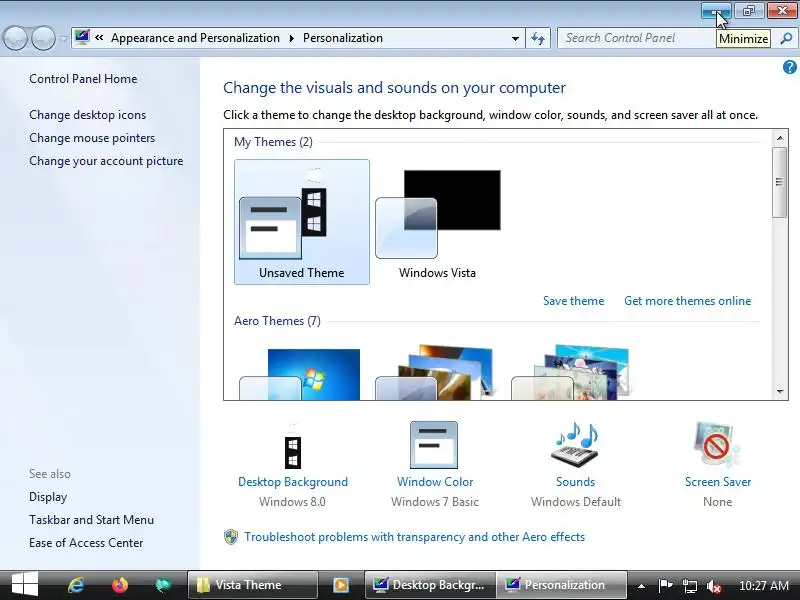
Task: Click the theme list scrollbar thumb
Action: point(780,182)
